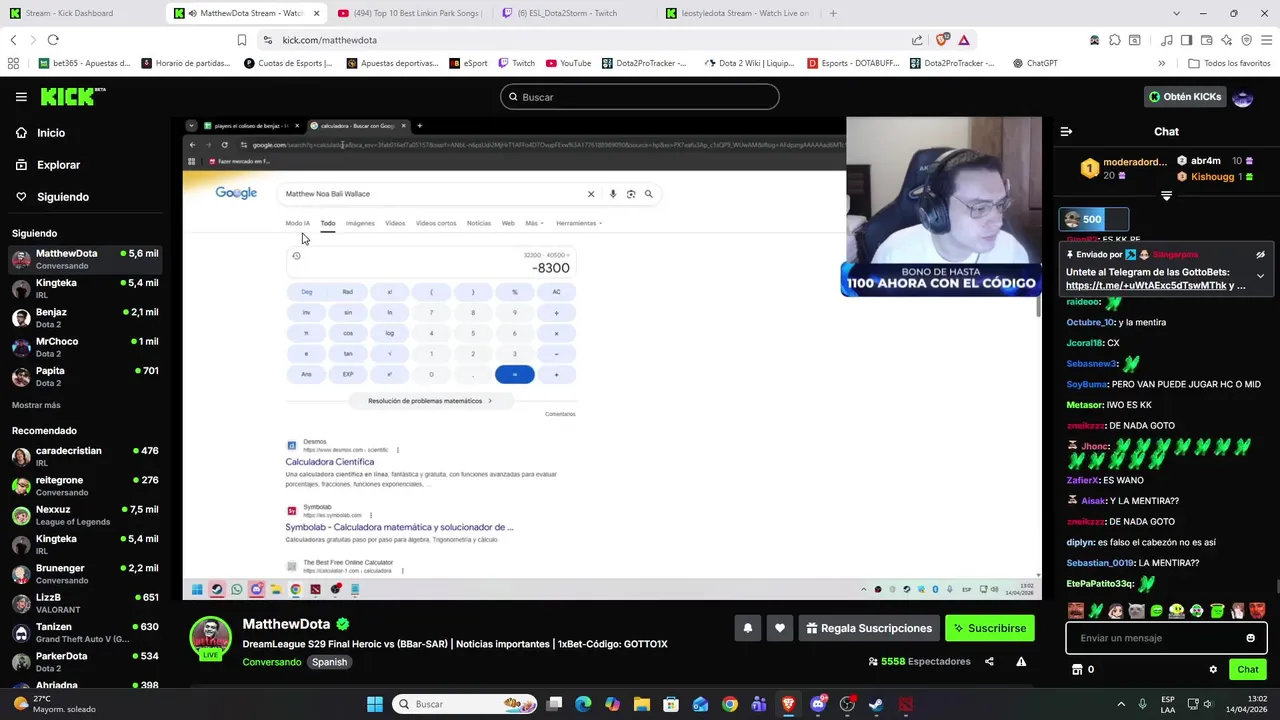Report the stream with warning icon
The width and height of the screenshot is (1280, 720).
[1021, 661]
